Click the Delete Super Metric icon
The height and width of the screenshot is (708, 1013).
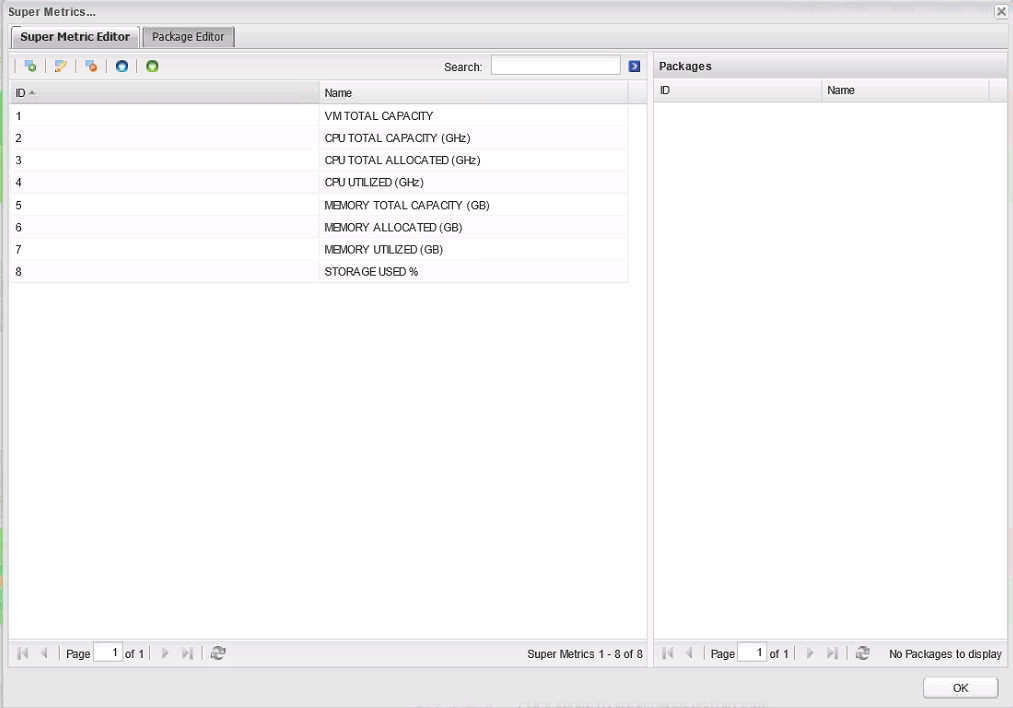(x=91, y=66)
